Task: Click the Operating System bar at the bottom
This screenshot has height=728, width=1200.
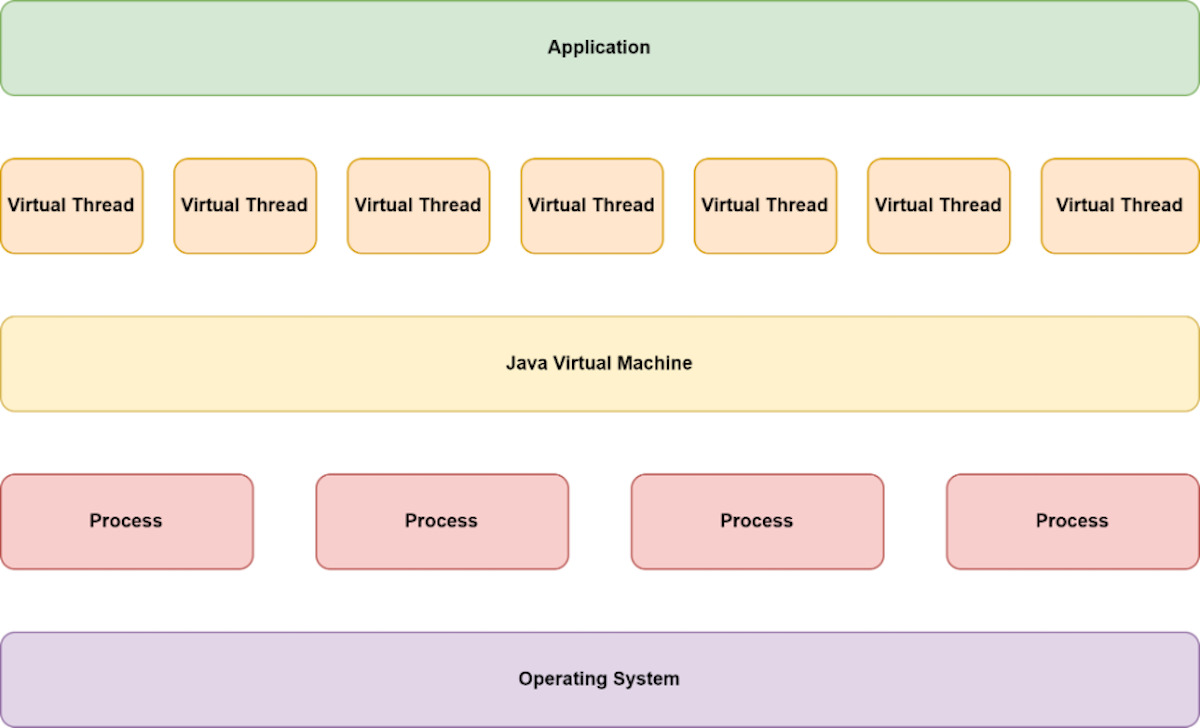Action: 598,678
